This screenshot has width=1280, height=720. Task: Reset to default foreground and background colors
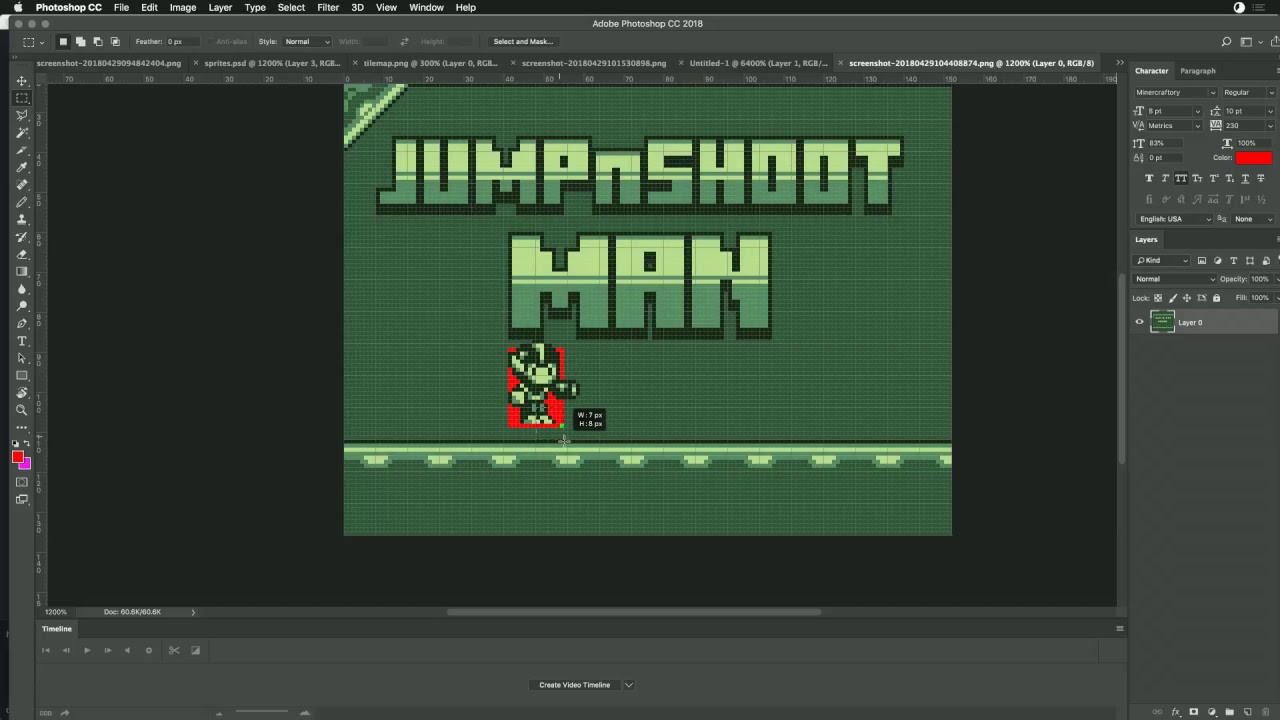click(16, 443)
